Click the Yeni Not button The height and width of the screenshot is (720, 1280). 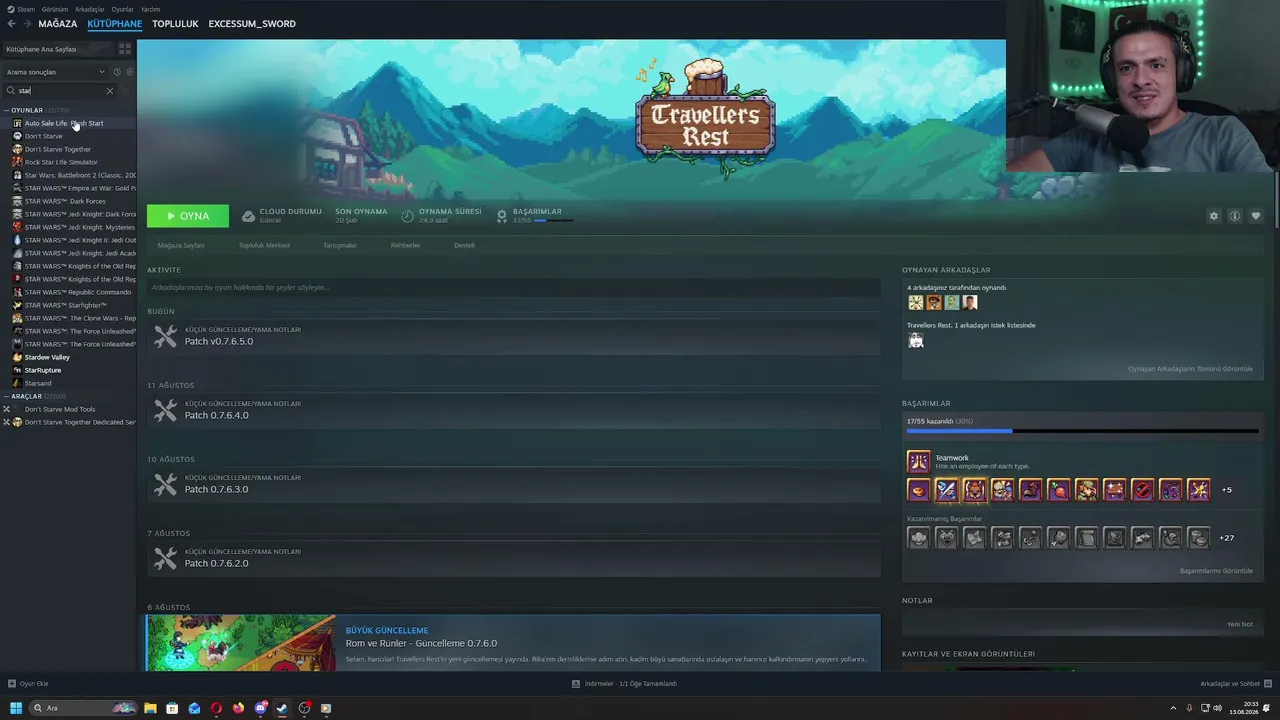tap(1240, 624)
